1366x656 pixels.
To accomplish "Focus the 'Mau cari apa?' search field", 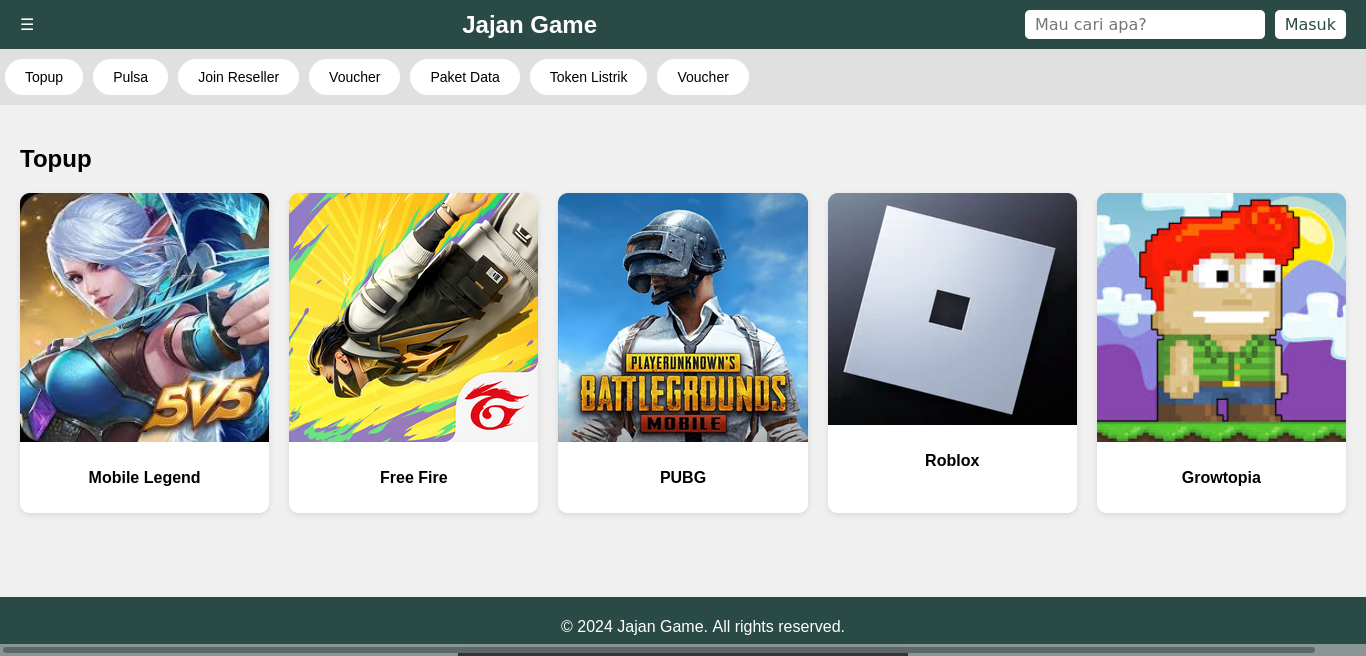I will click(x=1144, y=24).
